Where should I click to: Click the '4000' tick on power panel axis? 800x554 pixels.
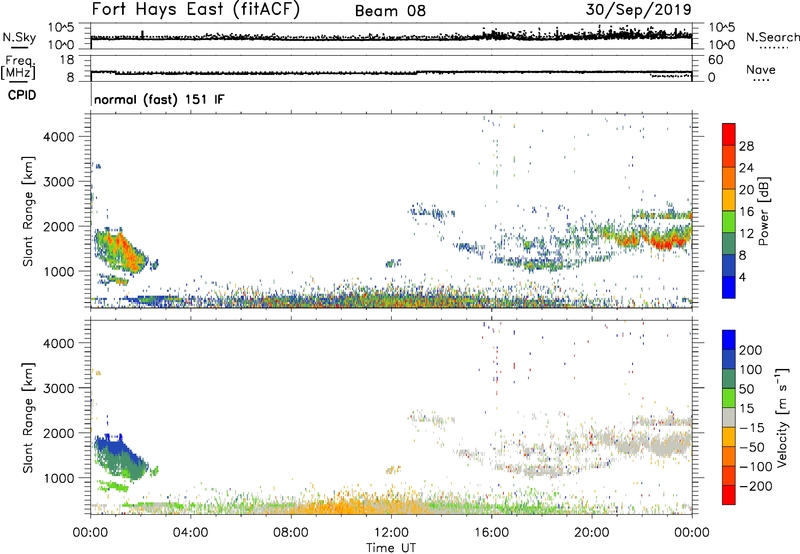(58, 137)
